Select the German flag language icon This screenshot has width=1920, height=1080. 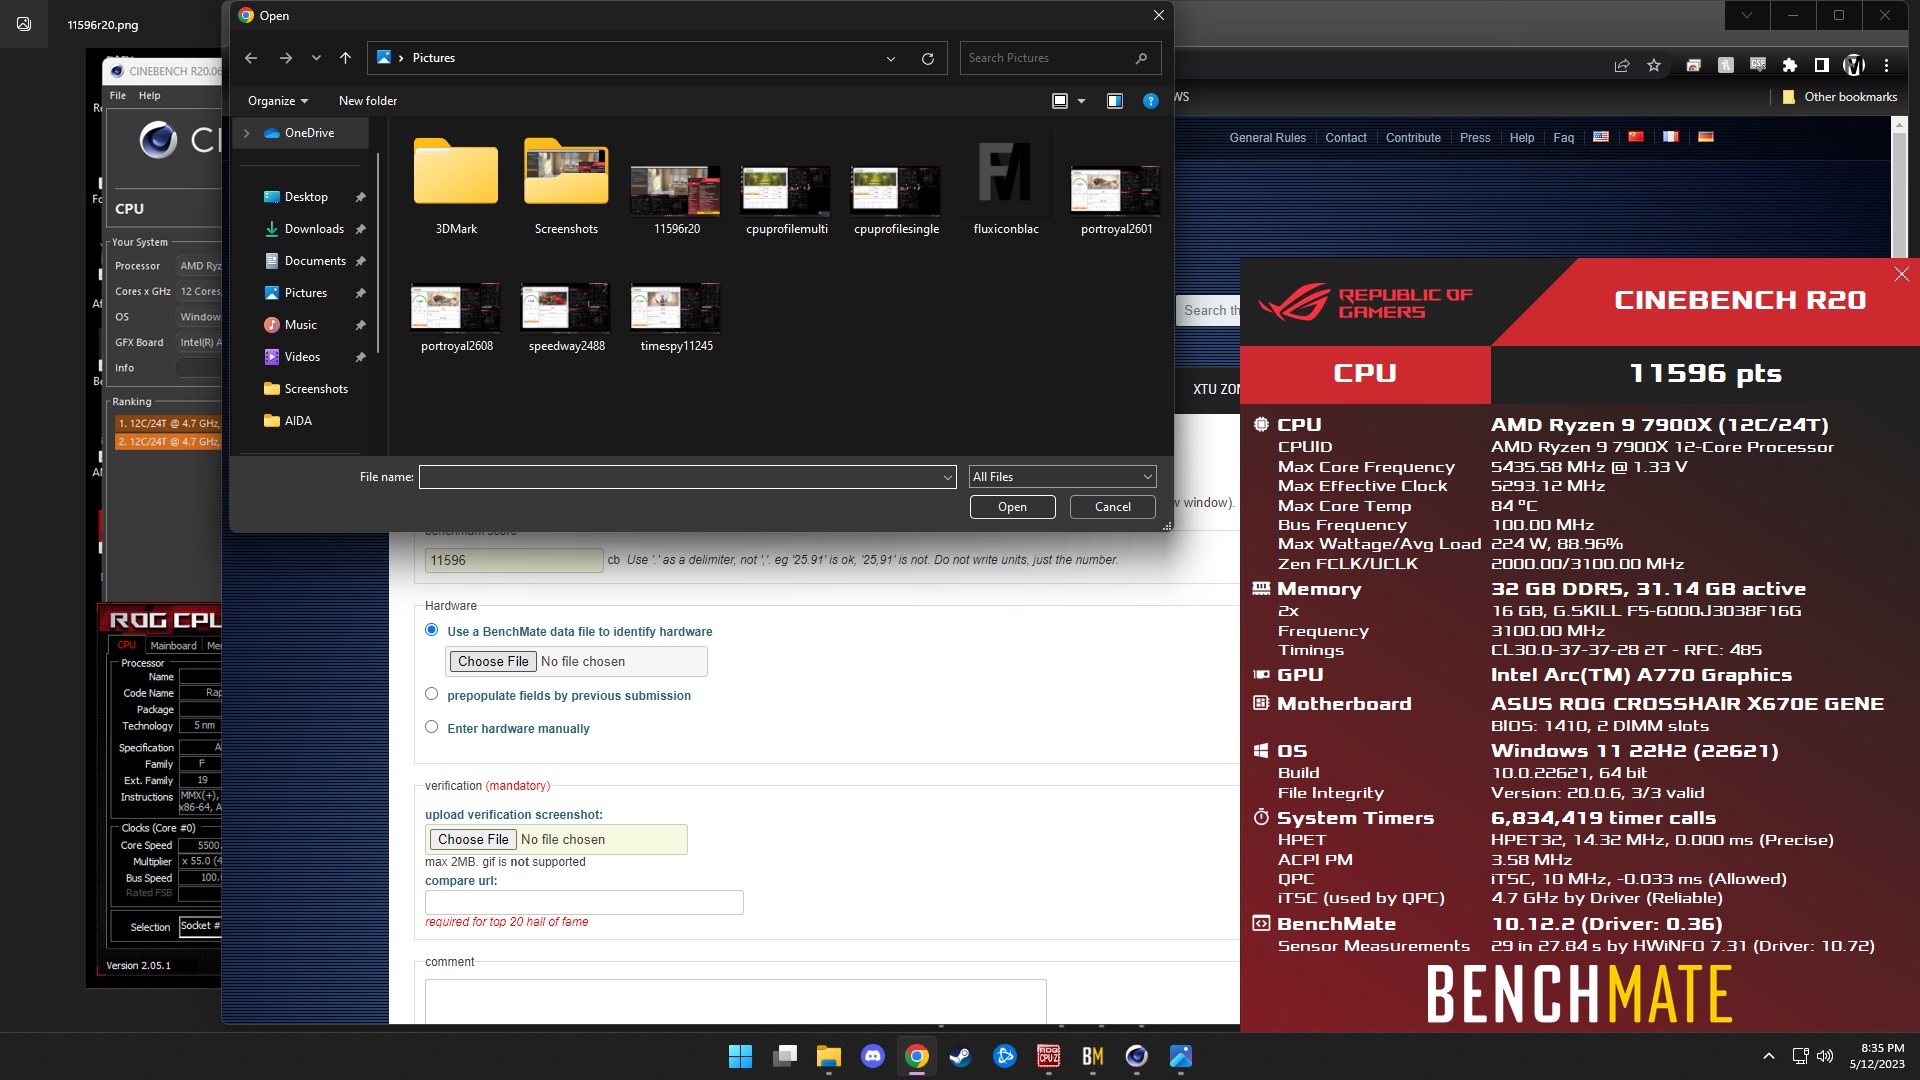(1706, 137)
